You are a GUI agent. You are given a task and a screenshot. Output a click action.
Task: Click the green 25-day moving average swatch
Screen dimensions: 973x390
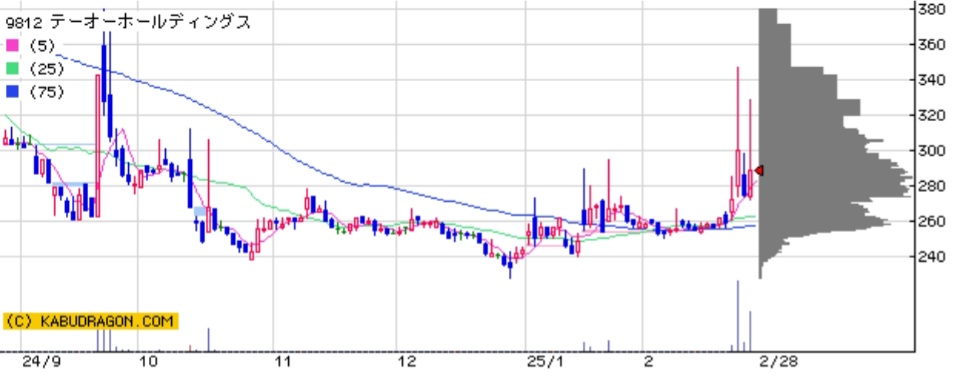coord(12,69)
